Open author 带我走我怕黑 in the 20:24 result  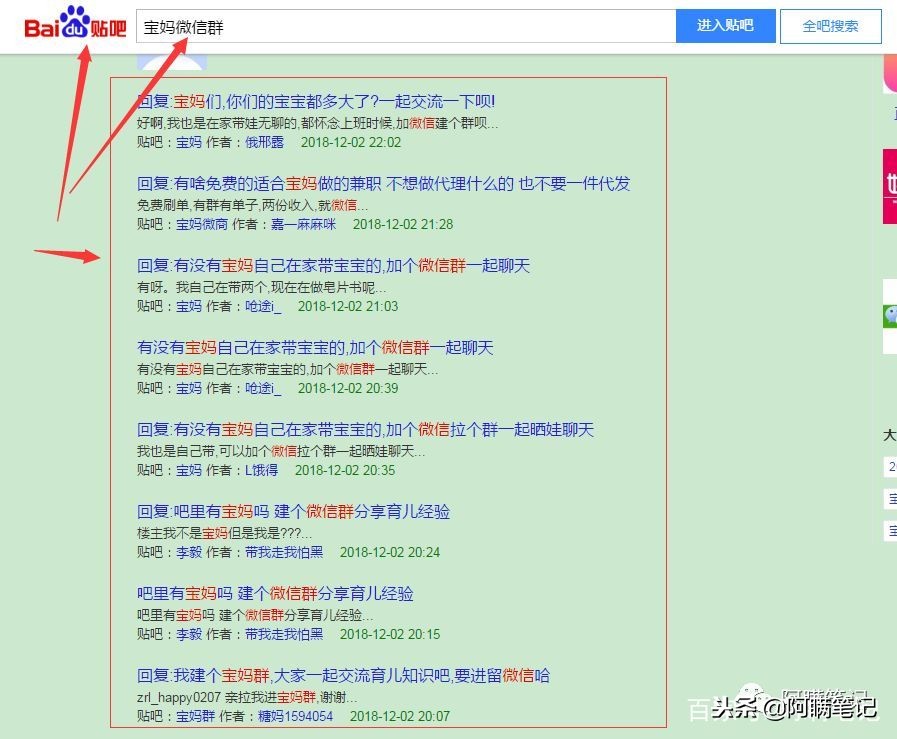[x=284, y=552]
